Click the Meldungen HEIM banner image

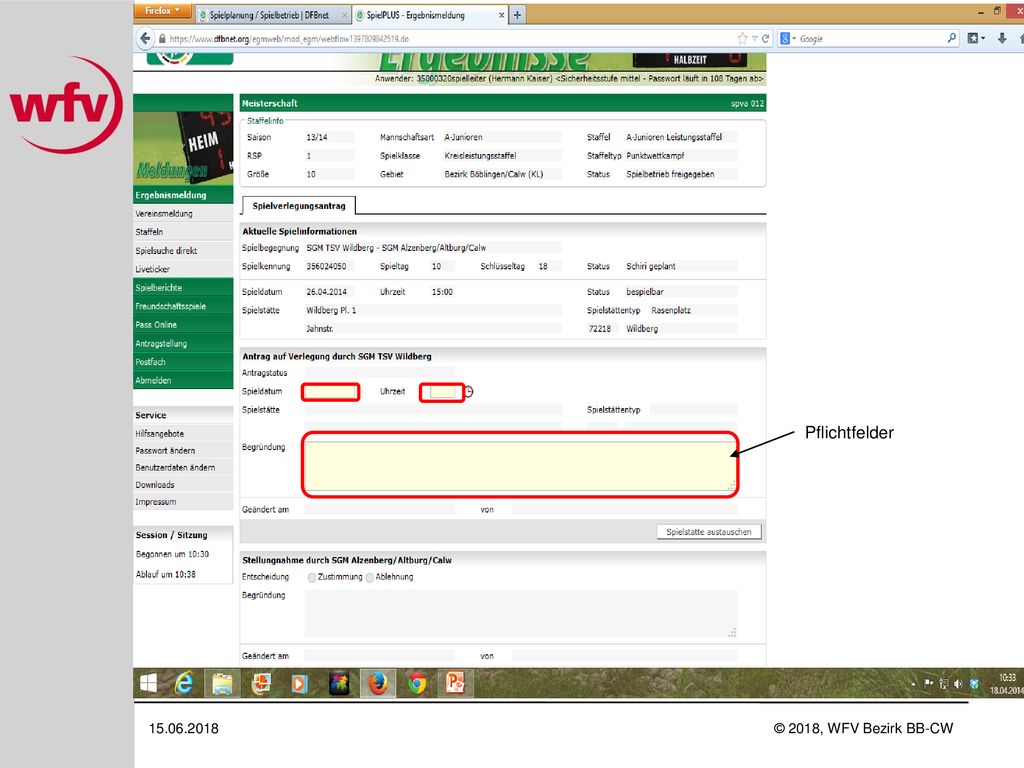click(x=183, y=148)
